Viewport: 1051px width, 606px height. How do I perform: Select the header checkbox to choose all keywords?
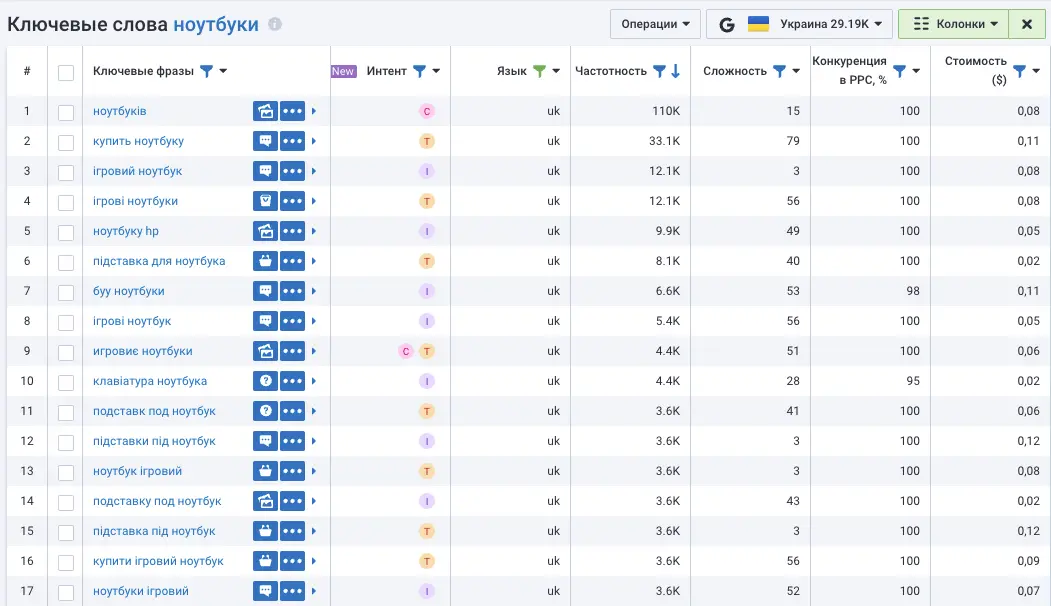pos(65,71)
